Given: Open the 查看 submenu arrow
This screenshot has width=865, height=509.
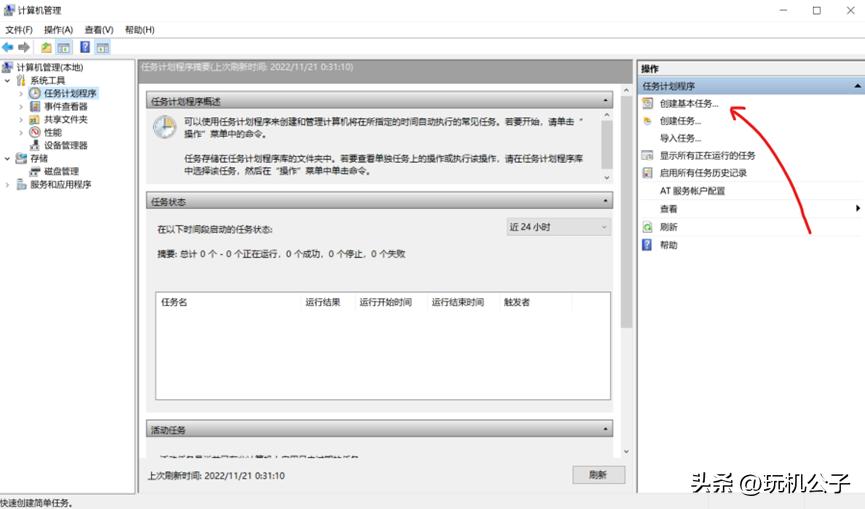Looking at the screenshot, I should coord(857,208).
